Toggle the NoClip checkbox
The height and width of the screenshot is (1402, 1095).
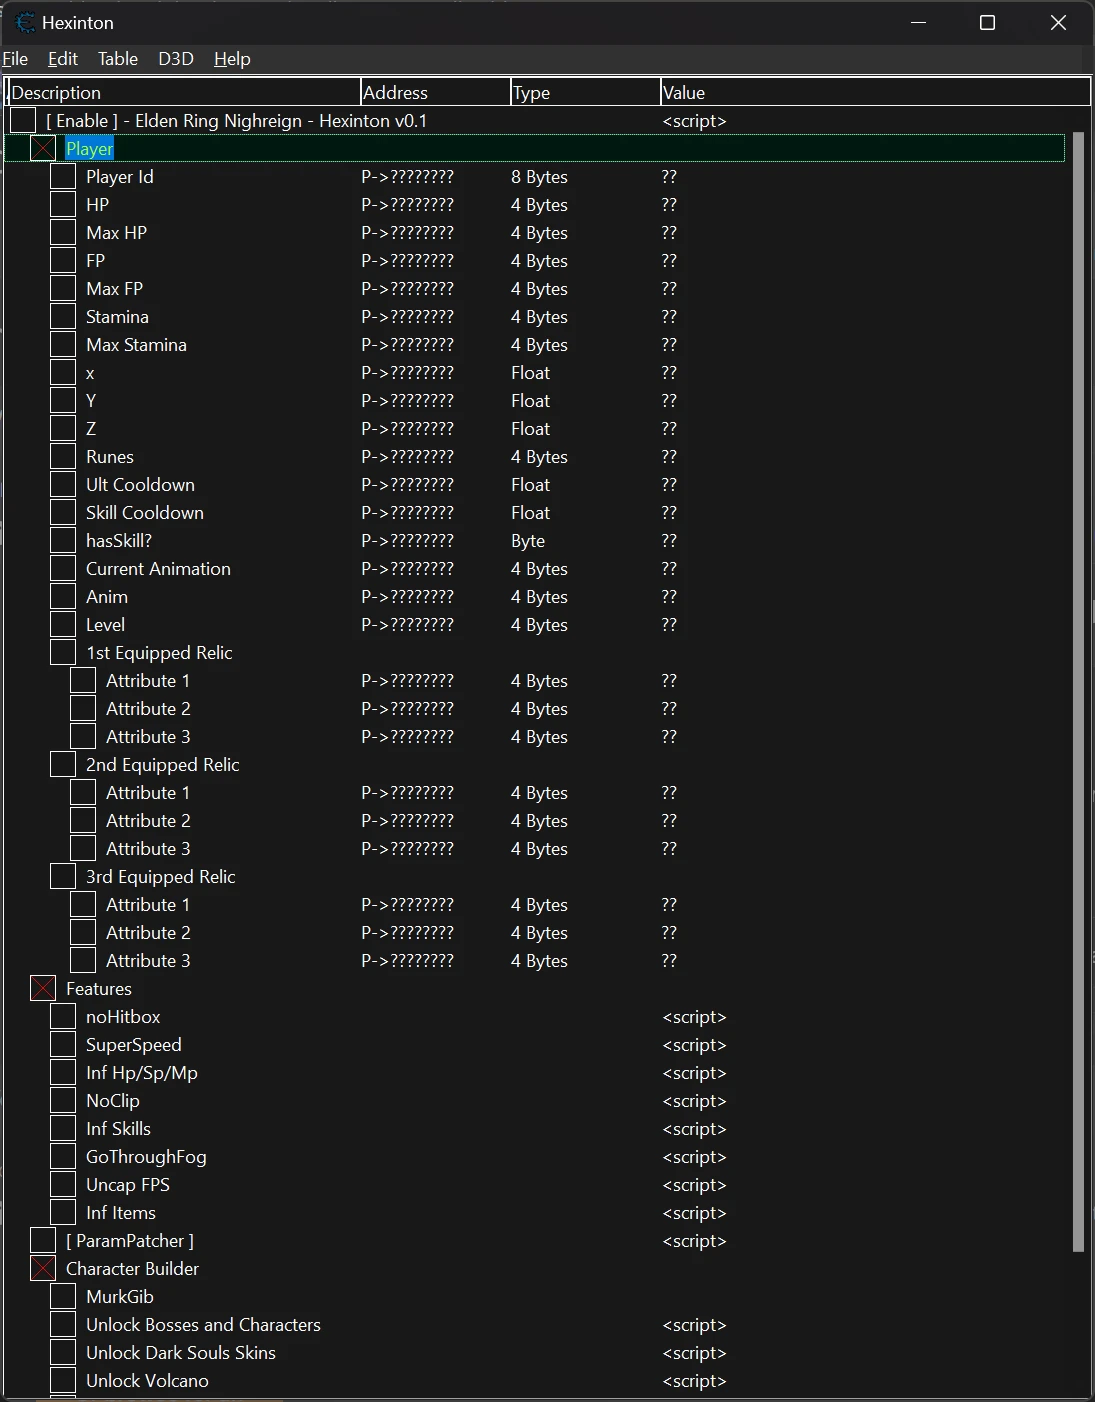(x=62, y=1100)
